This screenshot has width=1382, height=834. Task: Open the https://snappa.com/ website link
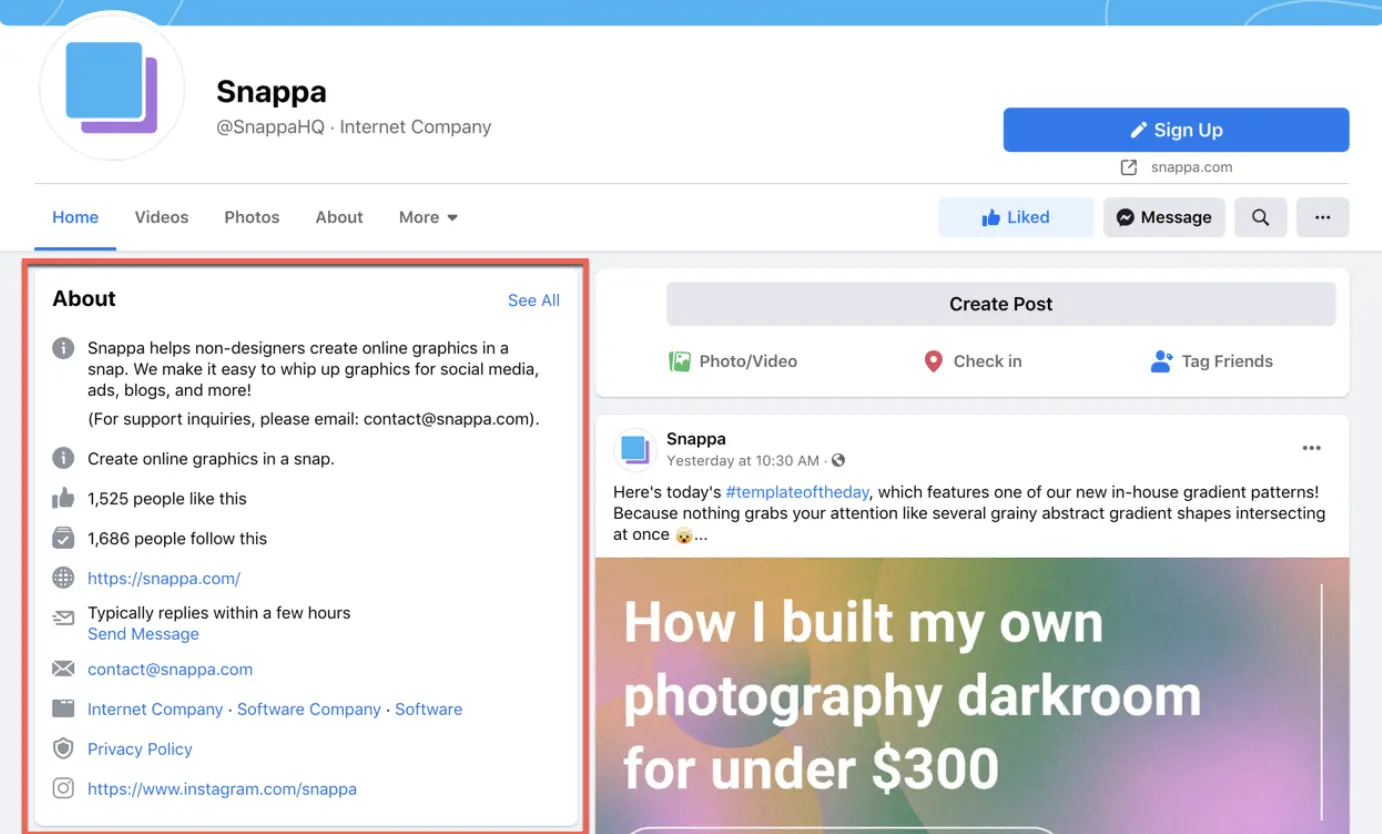click(x=164, y=578)
